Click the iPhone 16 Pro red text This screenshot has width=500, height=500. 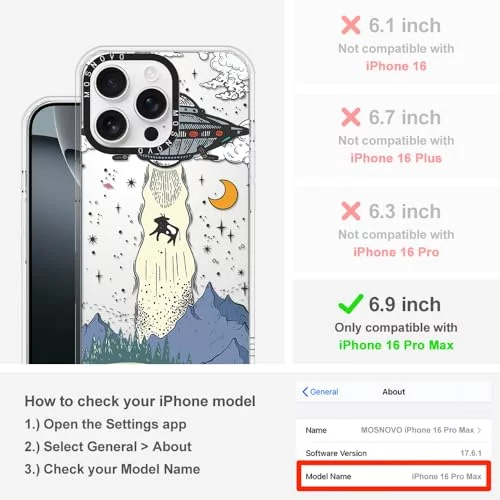(x=396, y=252)
